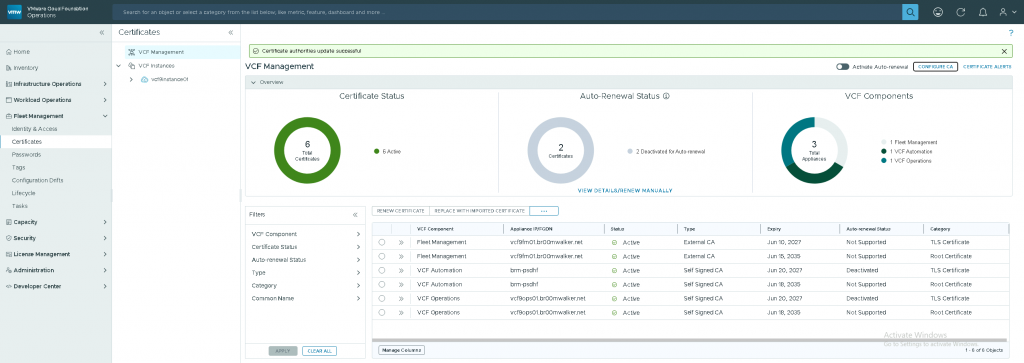
Task: Click the Auto-Renewal Status info icon
Action: click(x=667, y=96)
